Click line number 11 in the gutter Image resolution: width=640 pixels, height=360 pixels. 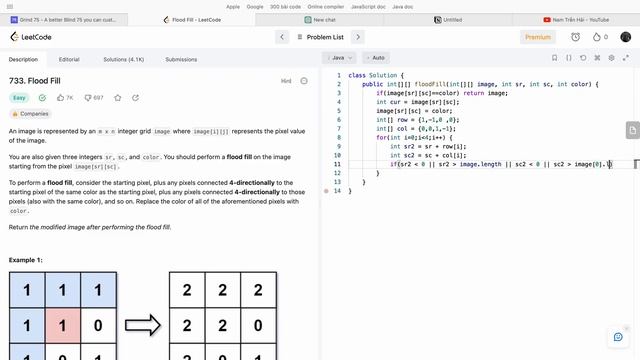pyautogui.click(x=337, y=164)
